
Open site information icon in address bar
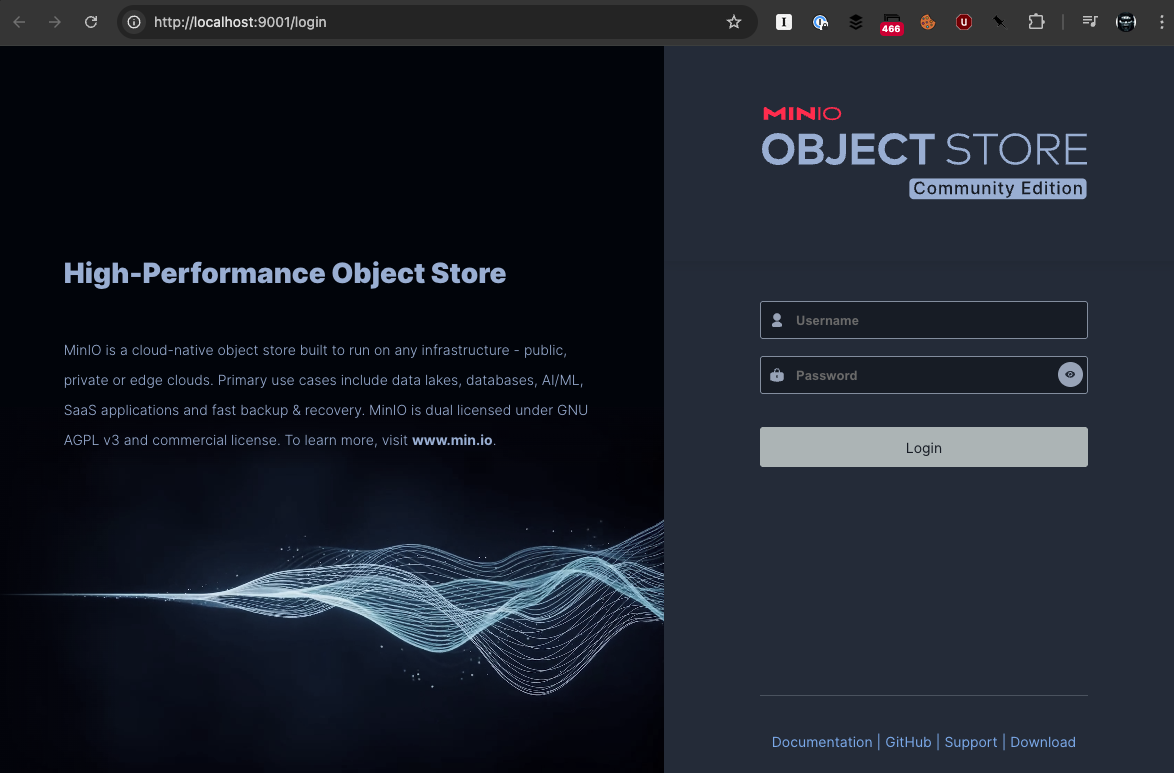134,22
